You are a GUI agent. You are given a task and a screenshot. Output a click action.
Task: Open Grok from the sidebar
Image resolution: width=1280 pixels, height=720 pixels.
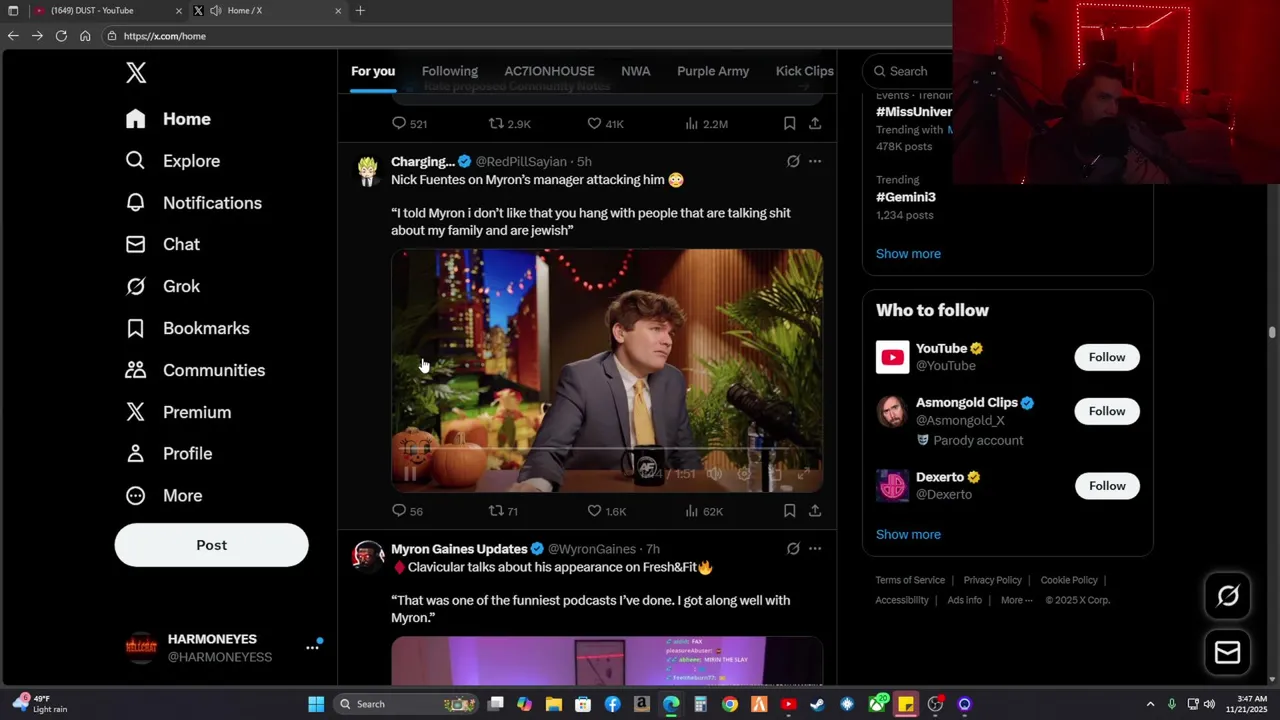coord(162,286)
